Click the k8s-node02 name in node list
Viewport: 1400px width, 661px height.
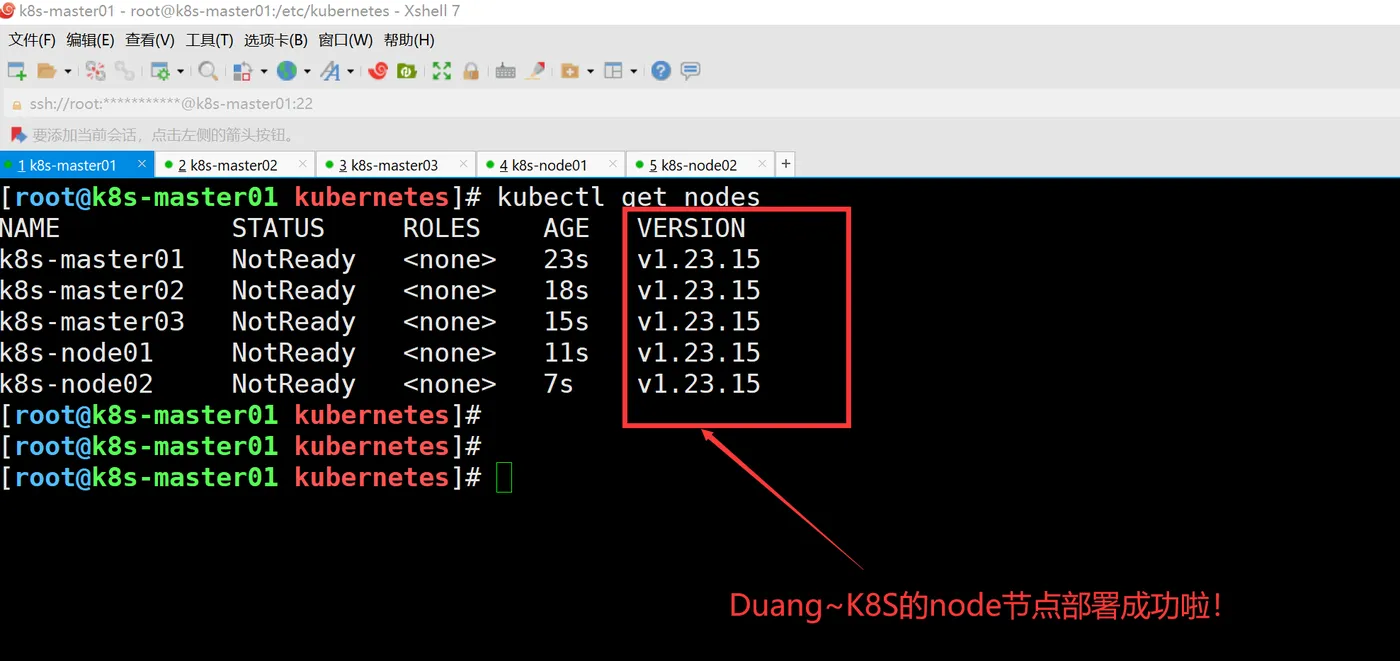point(77,384)
